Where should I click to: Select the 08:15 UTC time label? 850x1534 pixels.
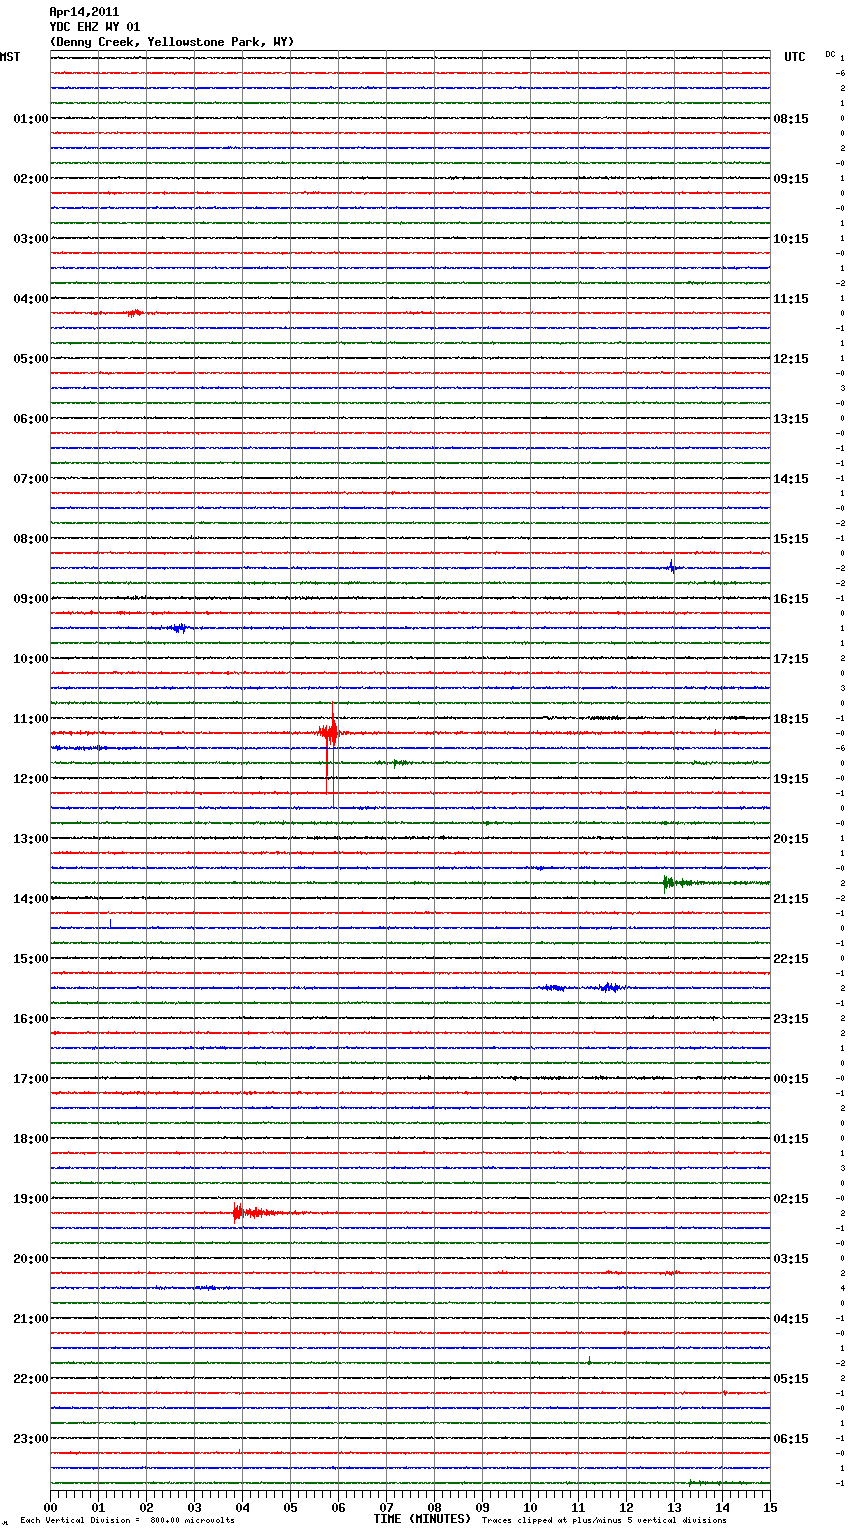791,119
